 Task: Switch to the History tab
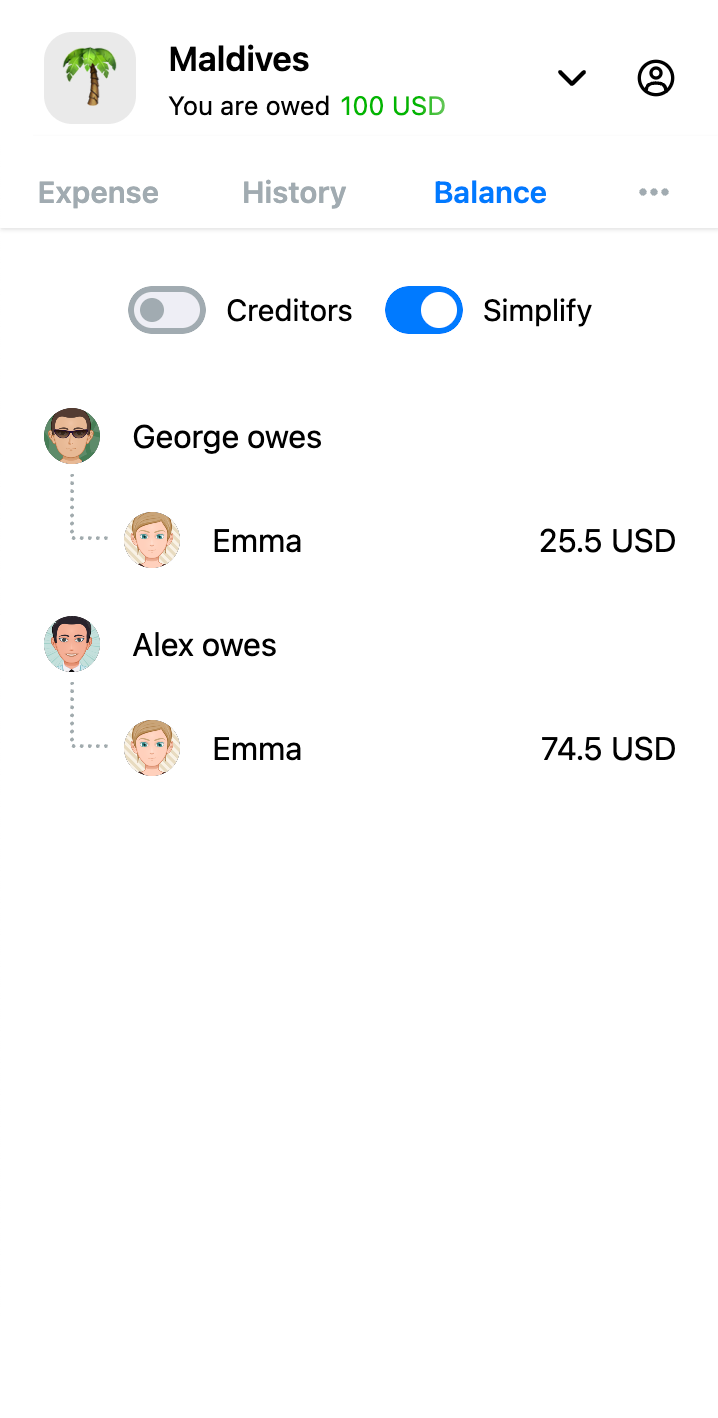294,192
